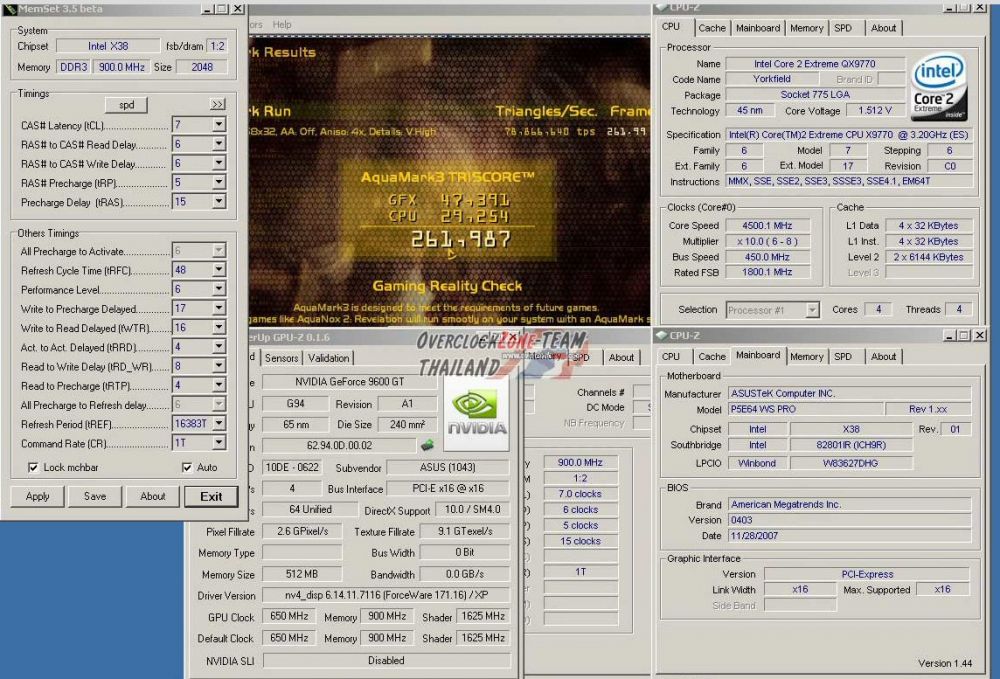Switch to SPD tab in lower CPU-Z
Viewport: 1000px width, 679px height.
[842, 356]
